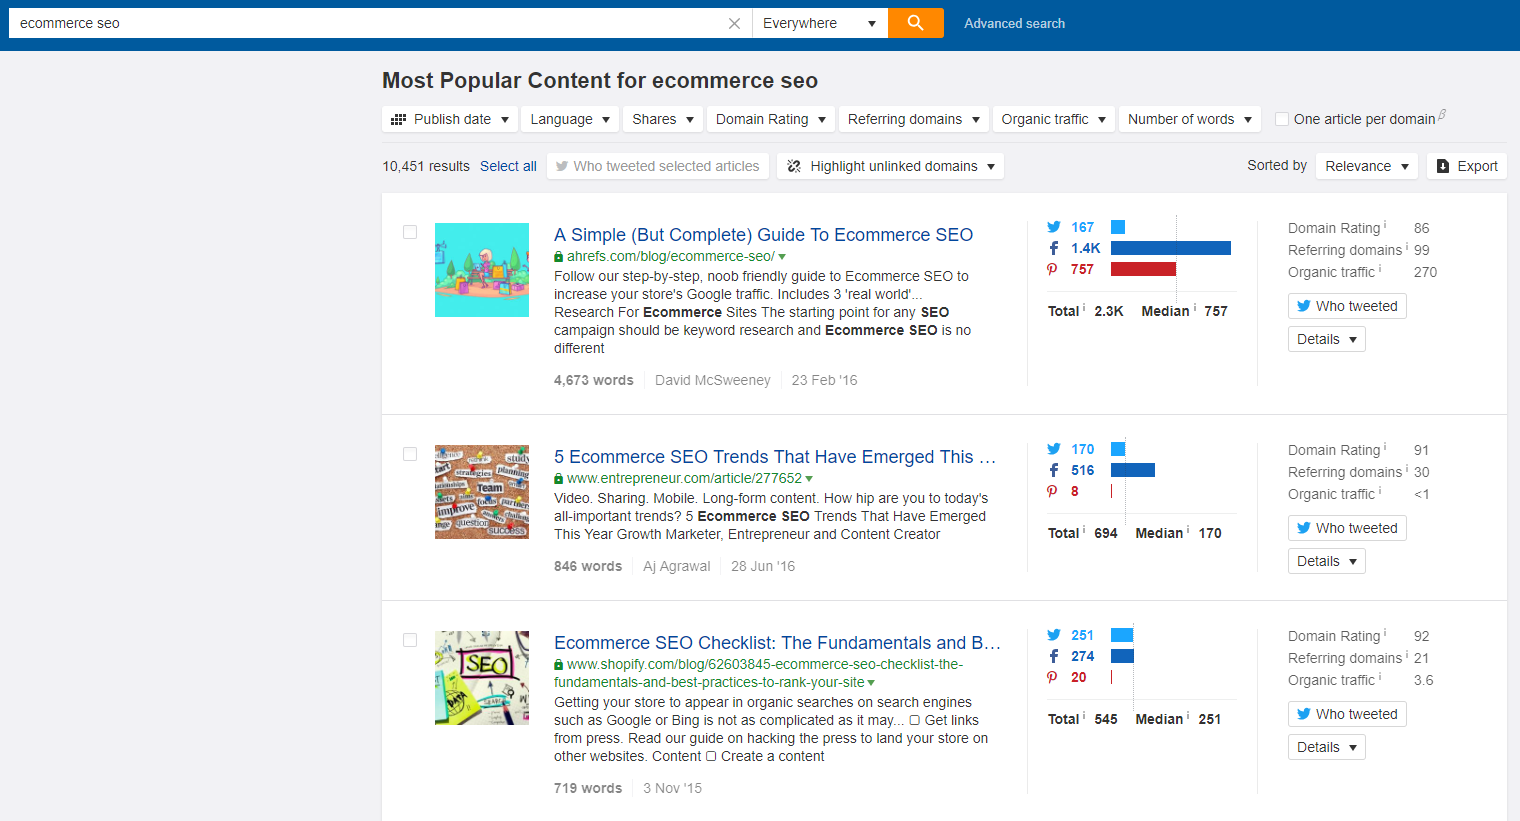Click Twitter share count 167 for ahrefs article

pyautogui.click(x=1082, y=227)
